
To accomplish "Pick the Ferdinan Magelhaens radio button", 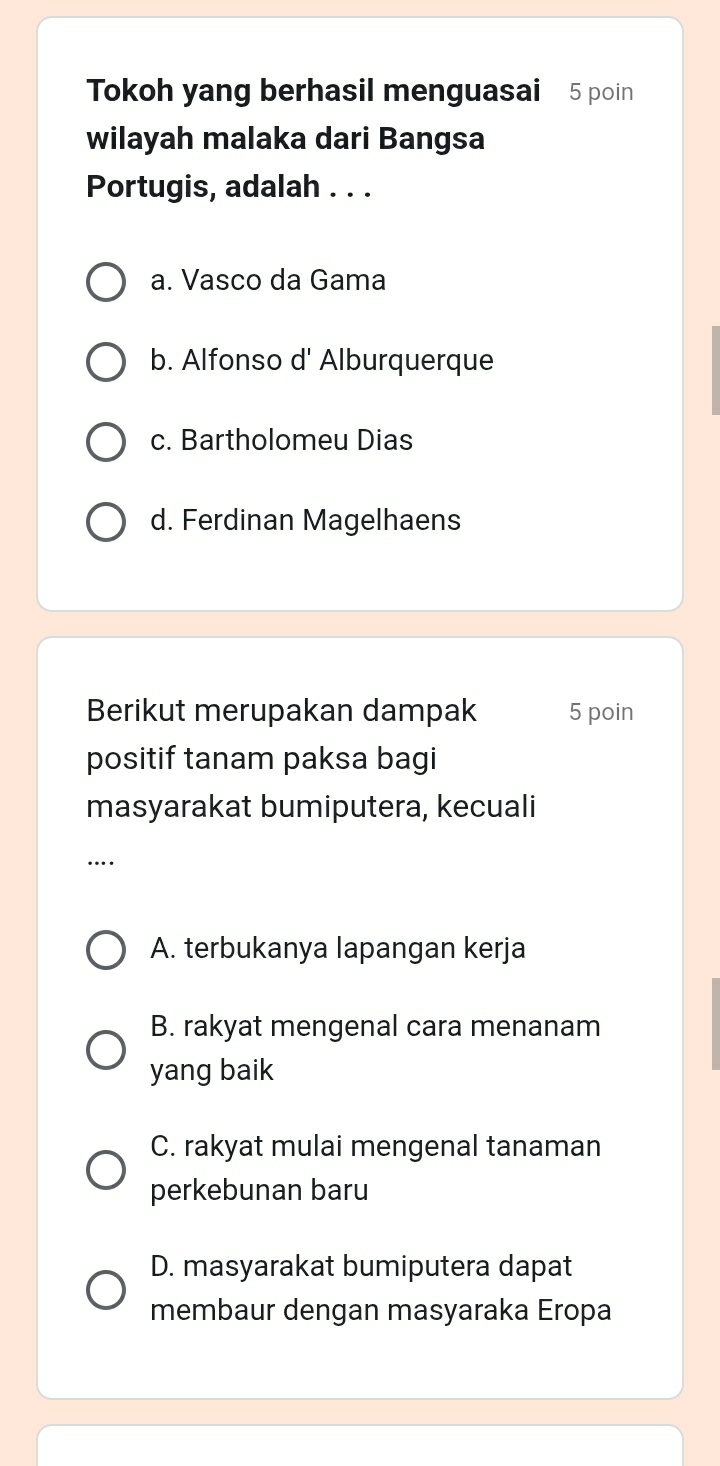I will [x=106, y=522].
